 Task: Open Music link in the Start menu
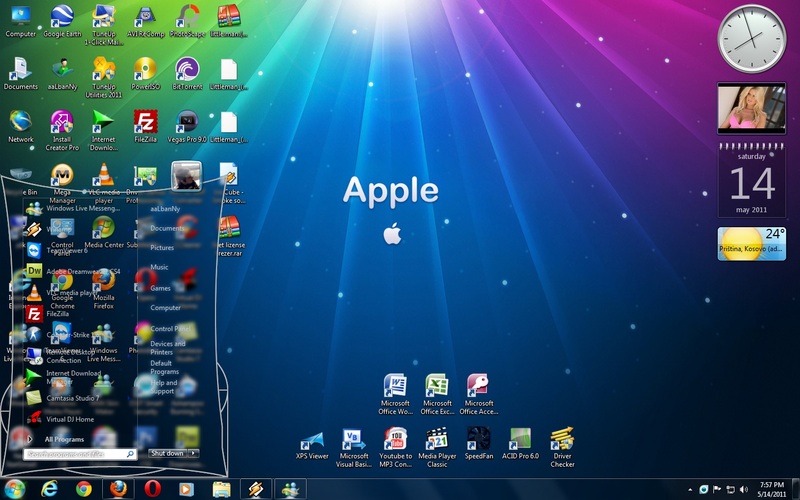(159, 267)
